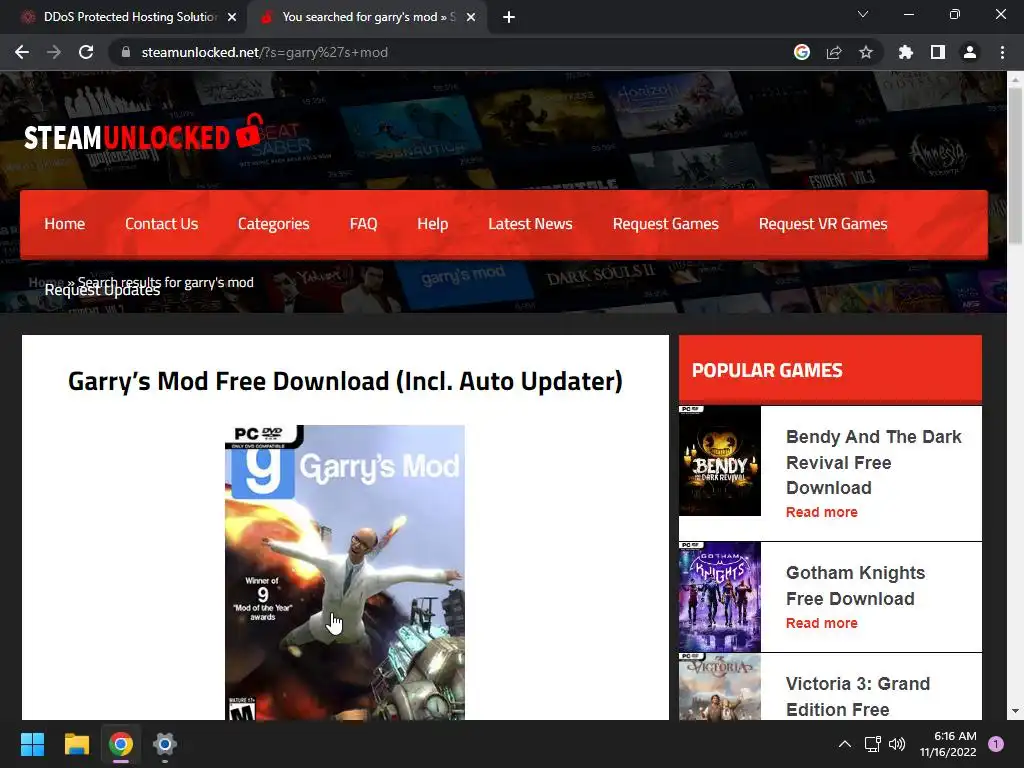Open Victoria 3: Grand Edition Free link
This screenshot has height=768, width=1024.
tap(857, 696)
